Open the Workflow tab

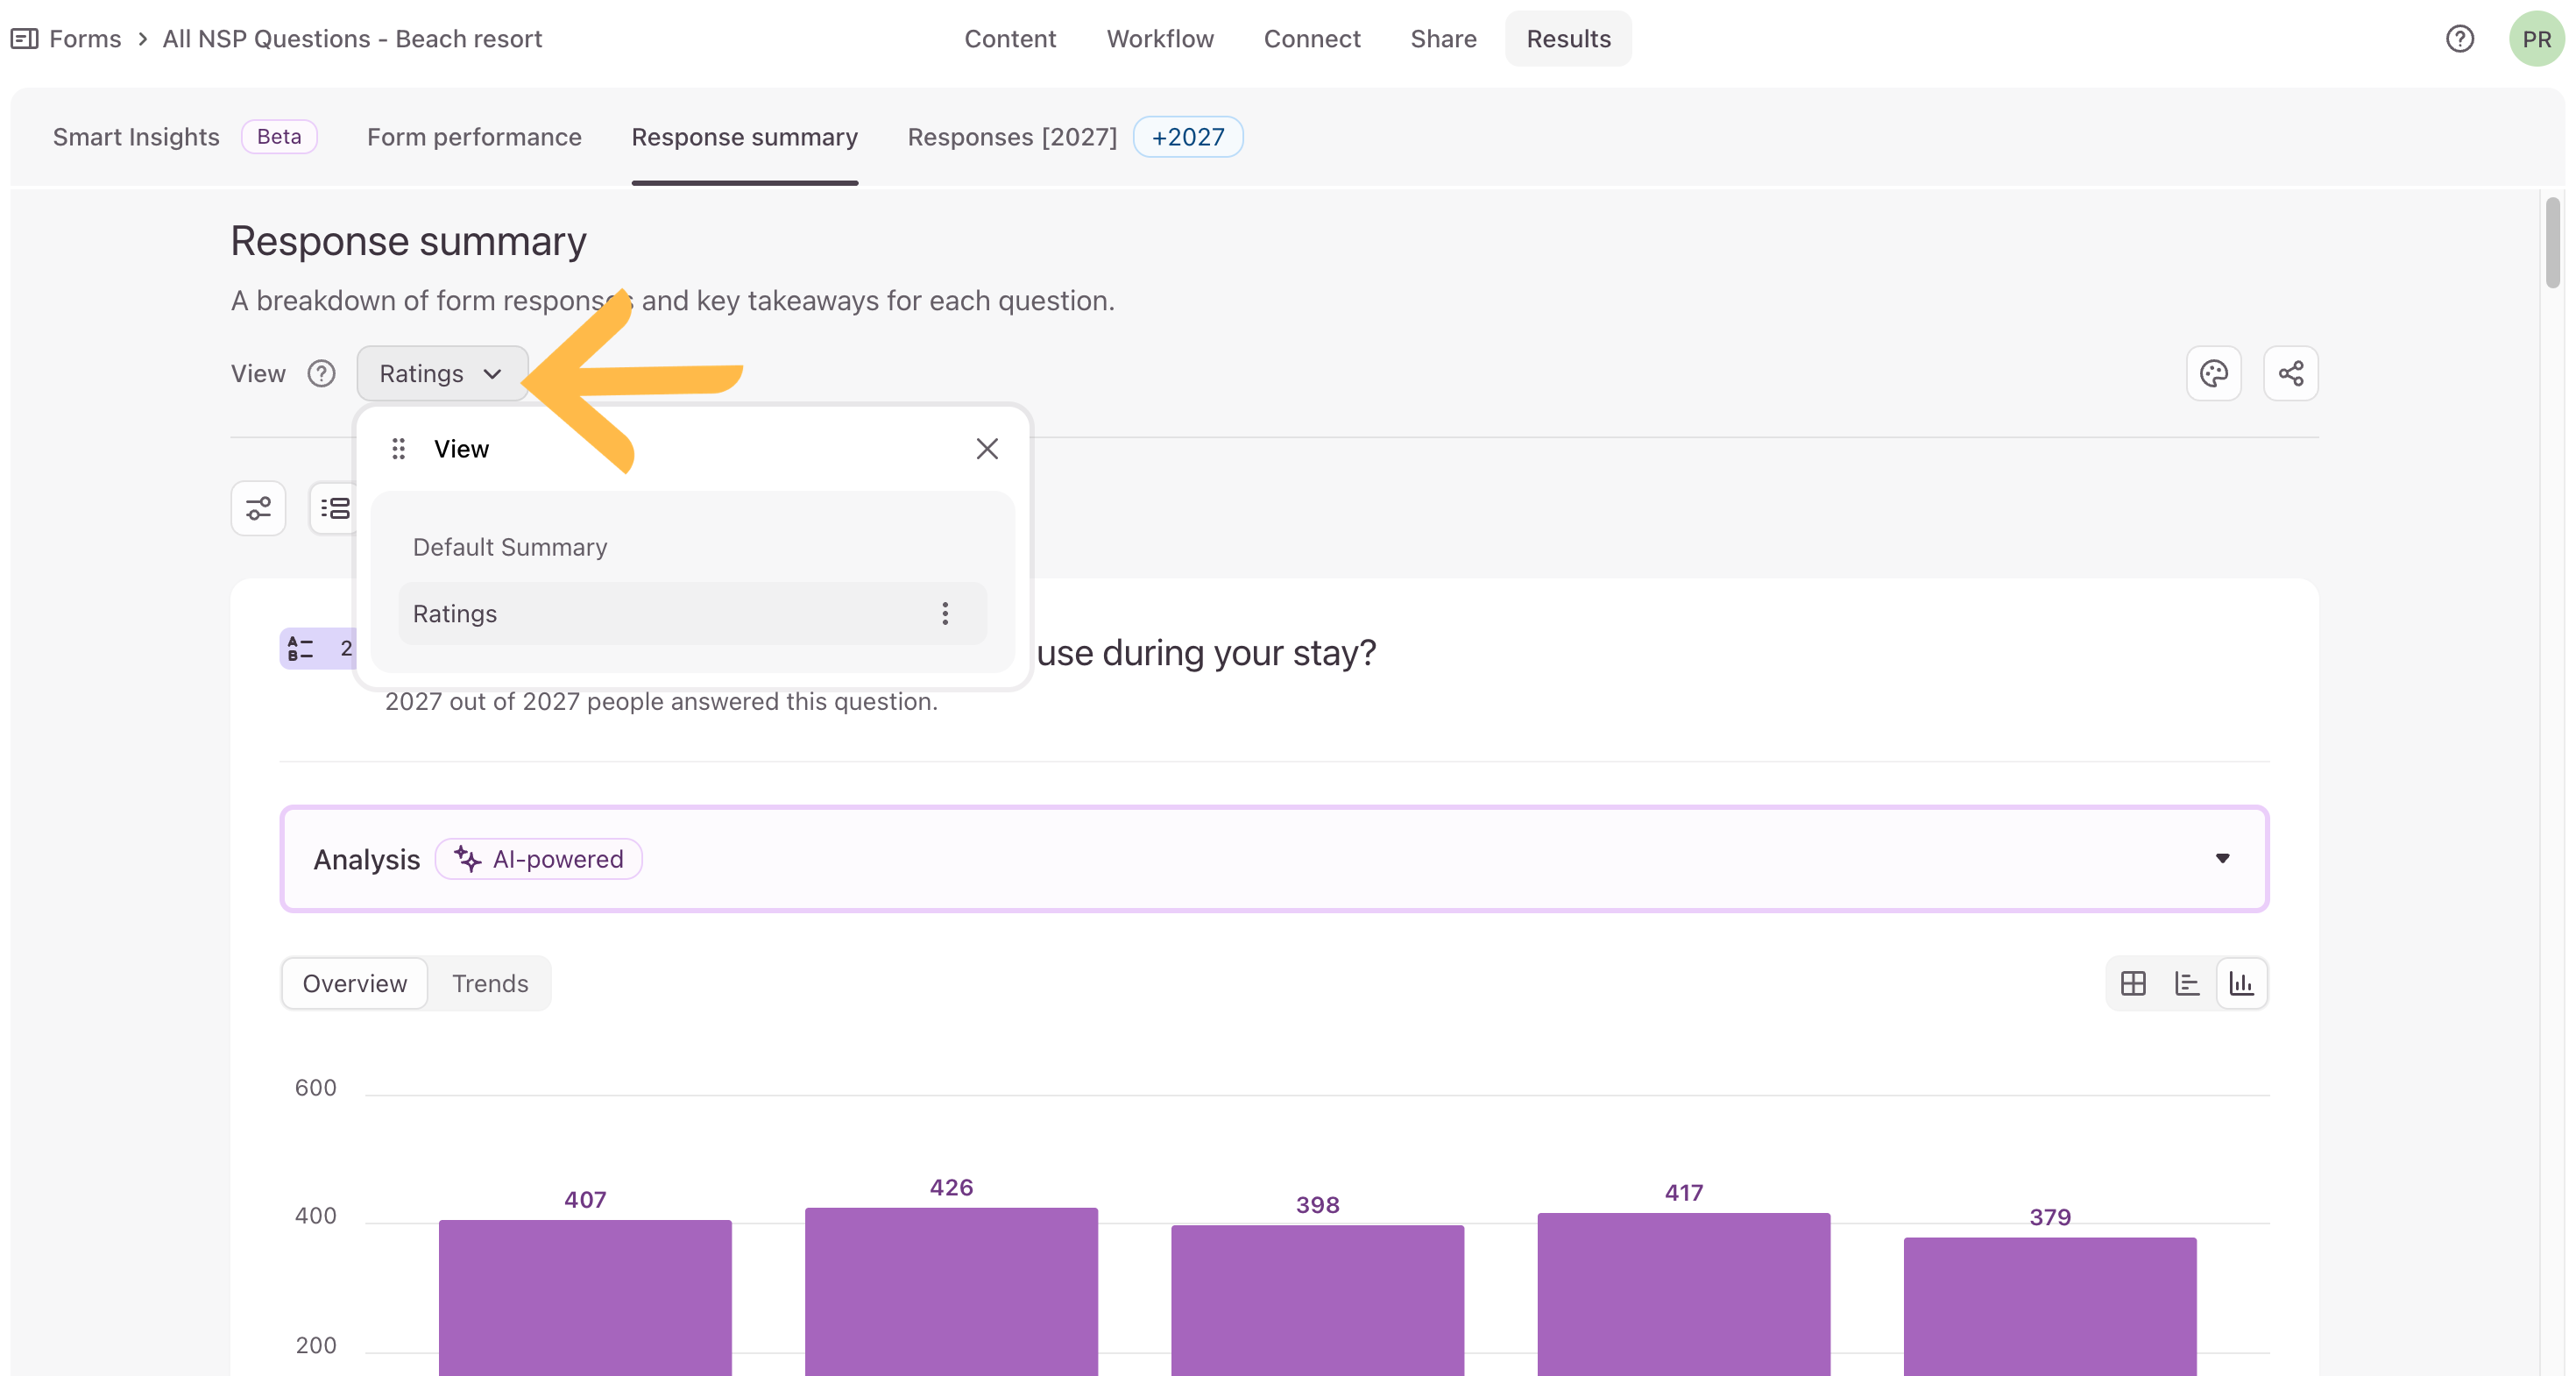pyautogui.click(x=1160, y=39)
